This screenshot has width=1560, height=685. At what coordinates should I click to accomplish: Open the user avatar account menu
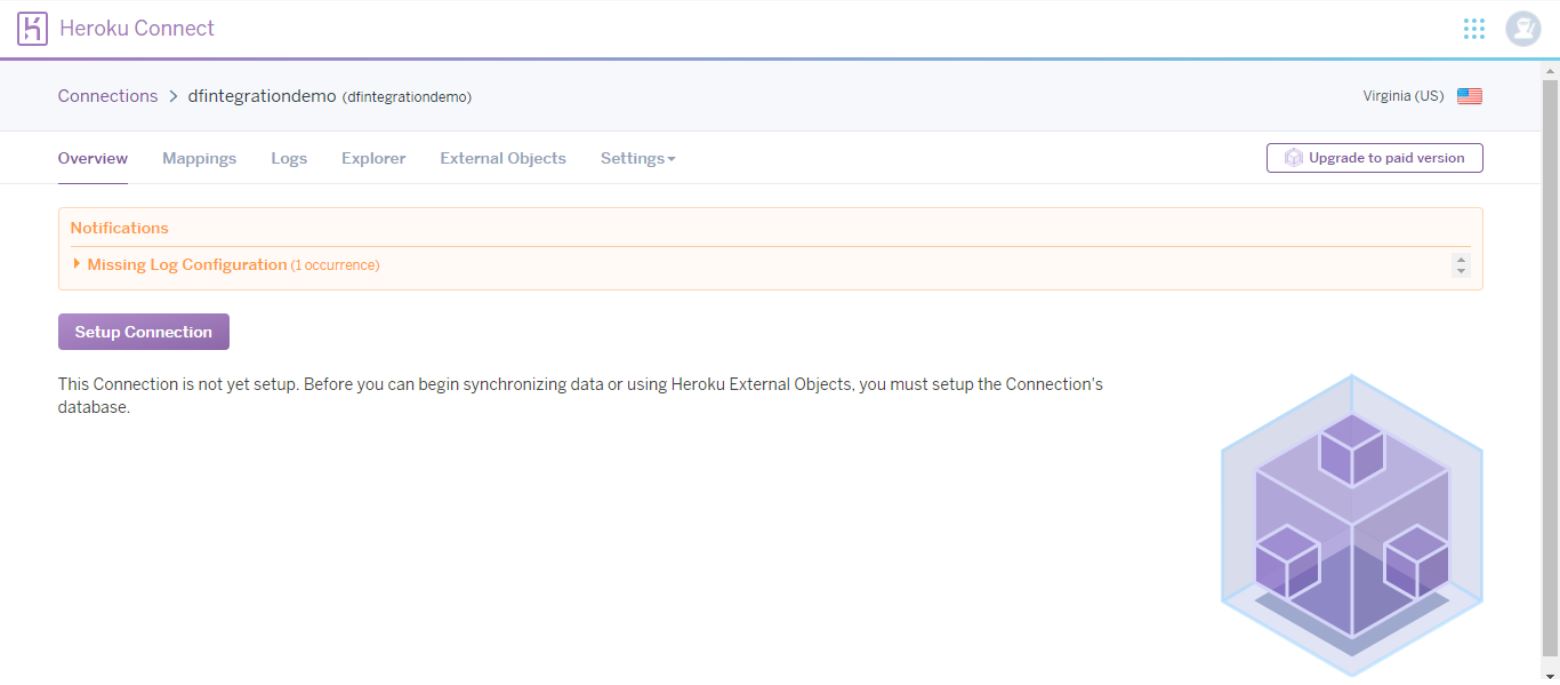point(1523,28)
